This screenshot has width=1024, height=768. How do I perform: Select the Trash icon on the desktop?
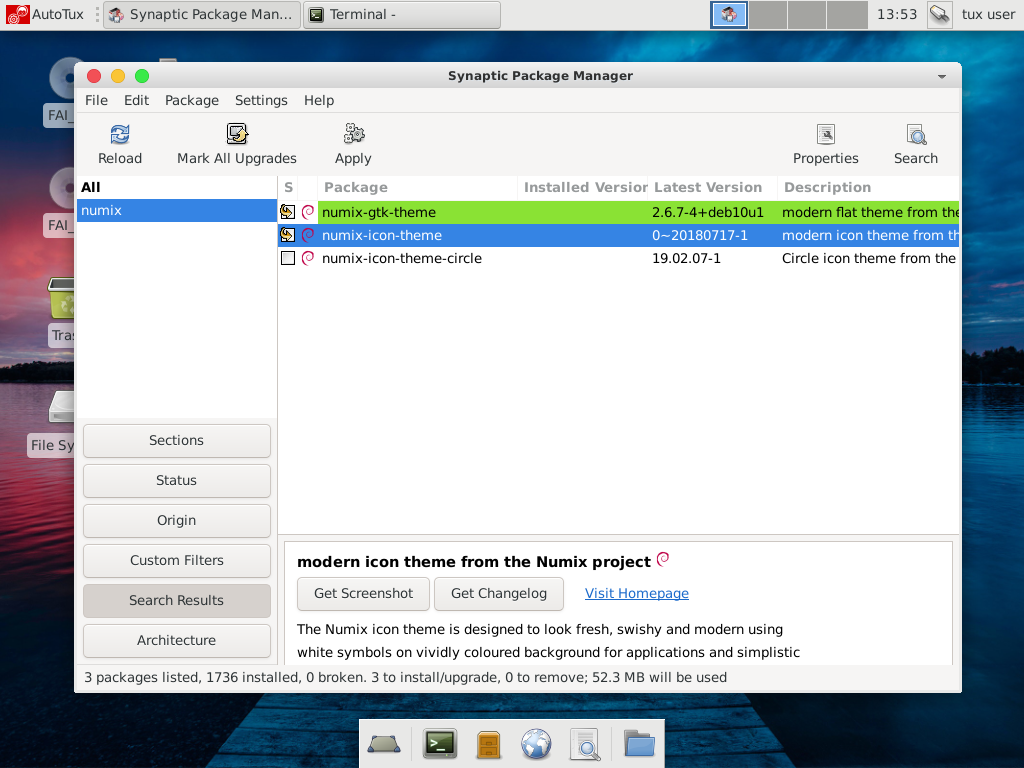coord(62,297)
